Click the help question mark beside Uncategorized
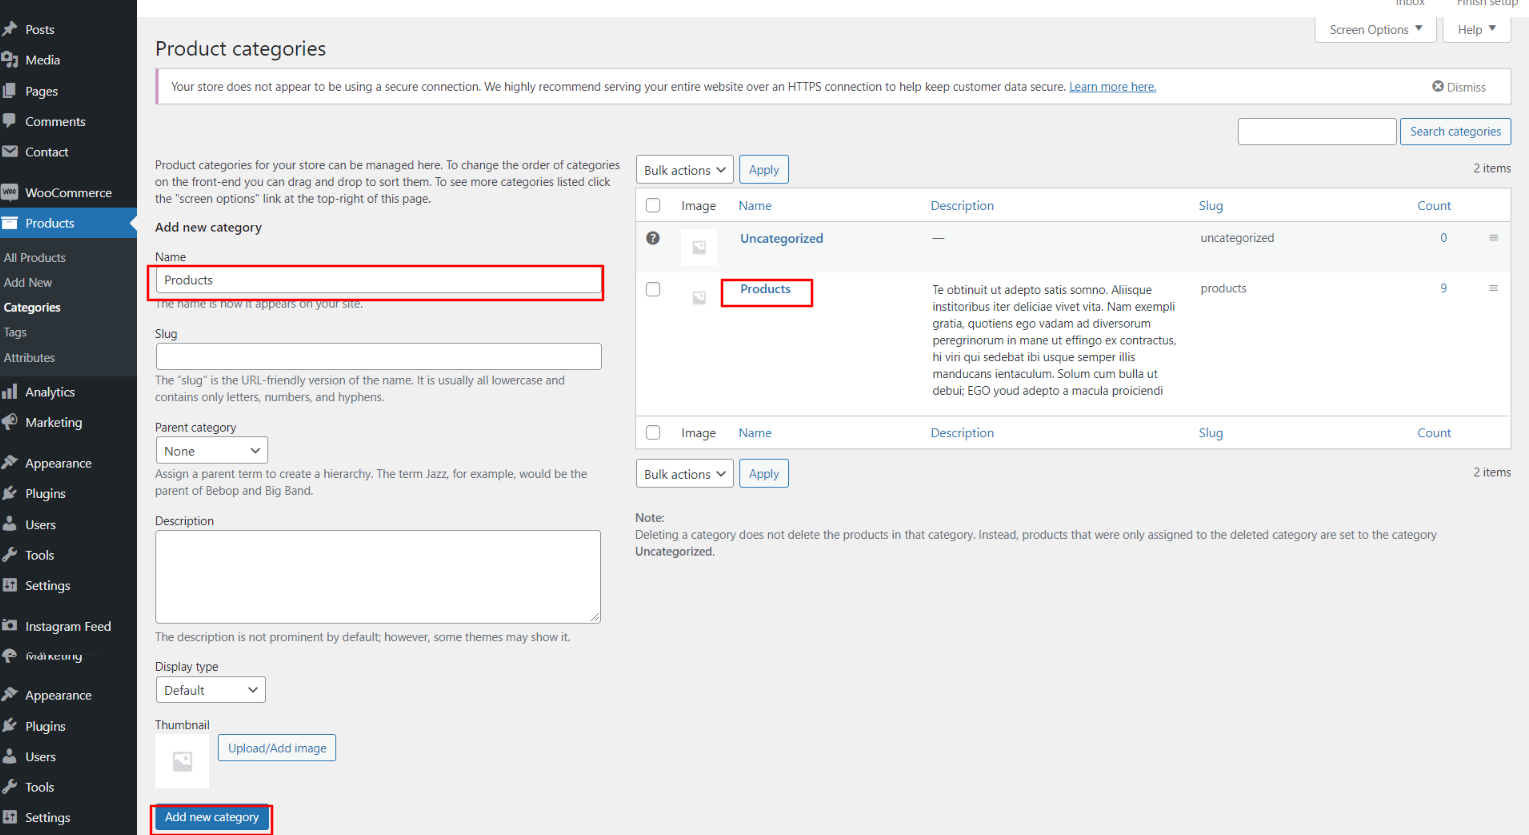This screenshot has width=1529, height=835. click(x=653, y=238)
